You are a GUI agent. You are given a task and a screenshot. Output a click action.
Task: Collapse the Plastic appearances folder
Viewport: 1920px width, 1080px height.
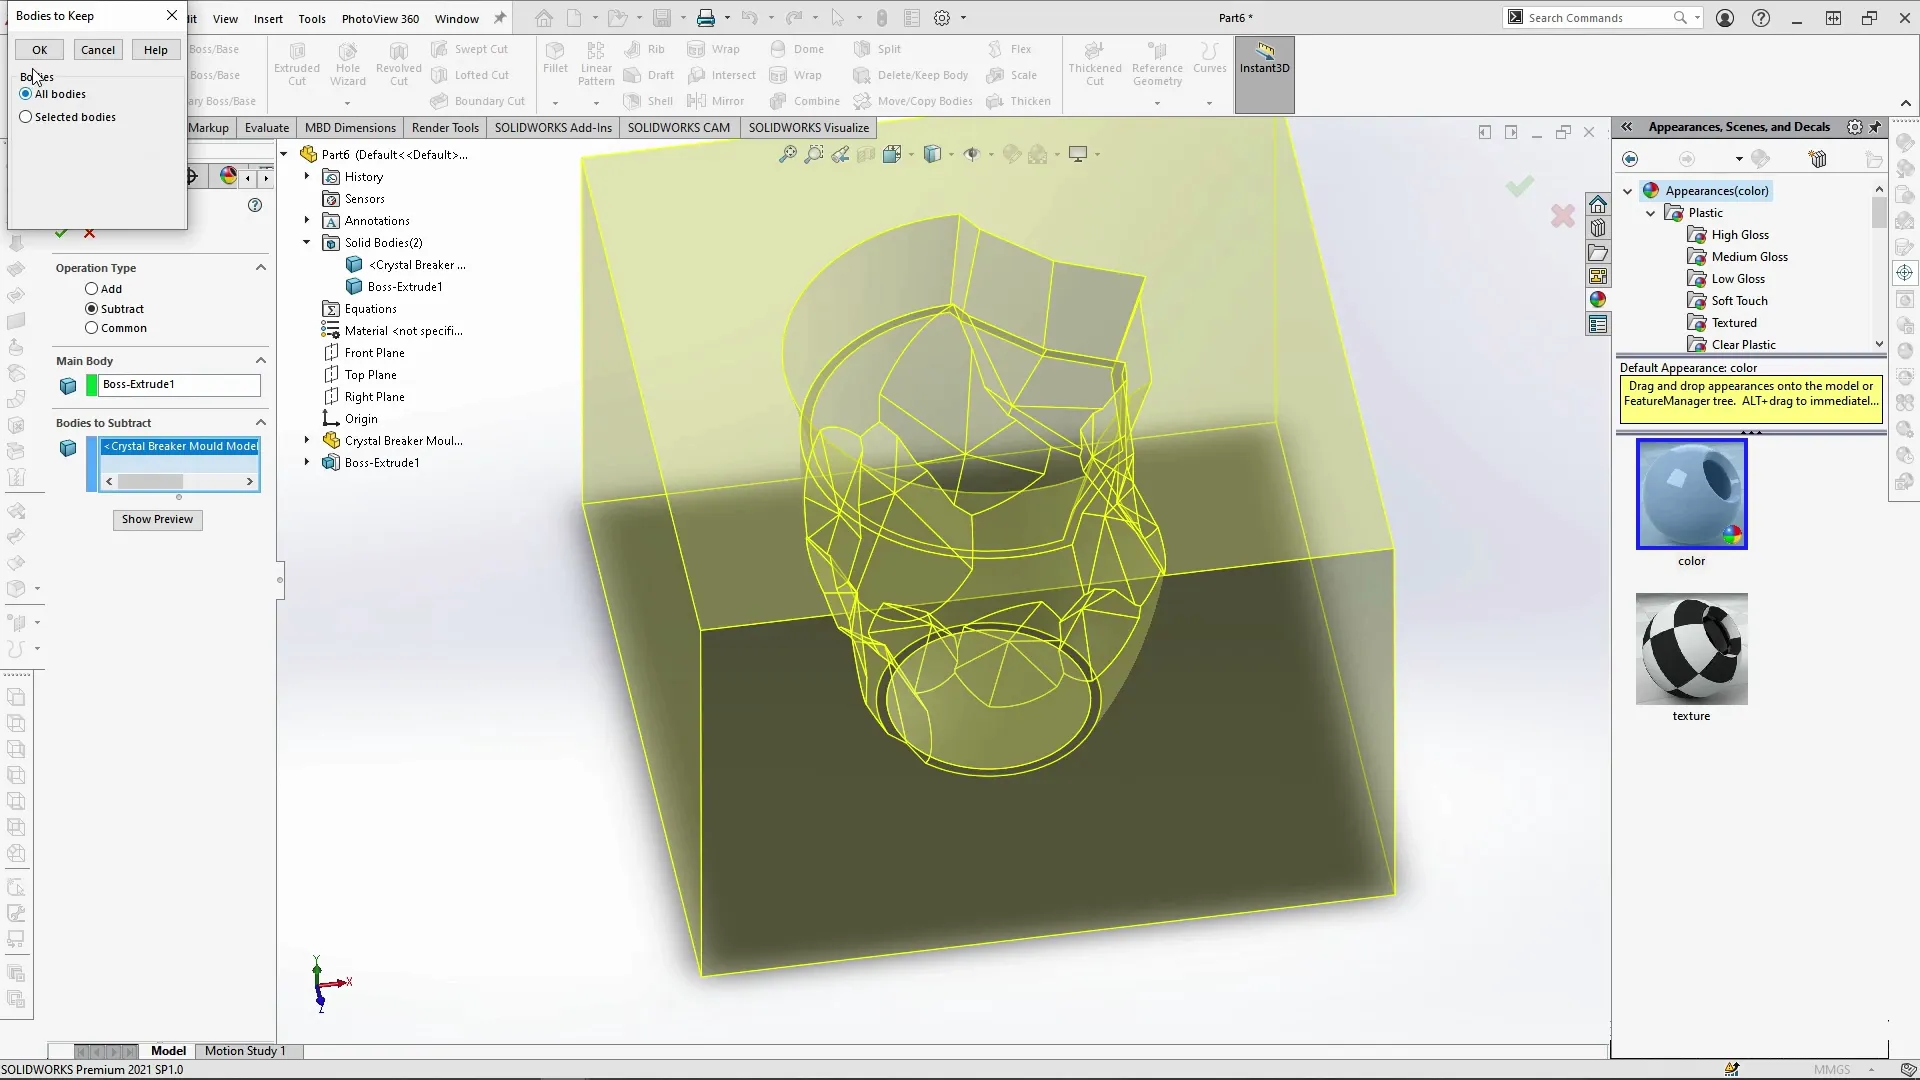pos(1651,212)
